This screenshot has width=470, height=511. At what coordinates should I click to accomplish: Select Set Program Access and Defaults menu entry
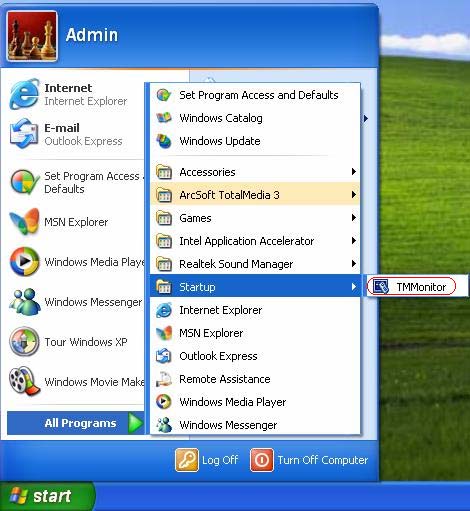click(255, 95)
